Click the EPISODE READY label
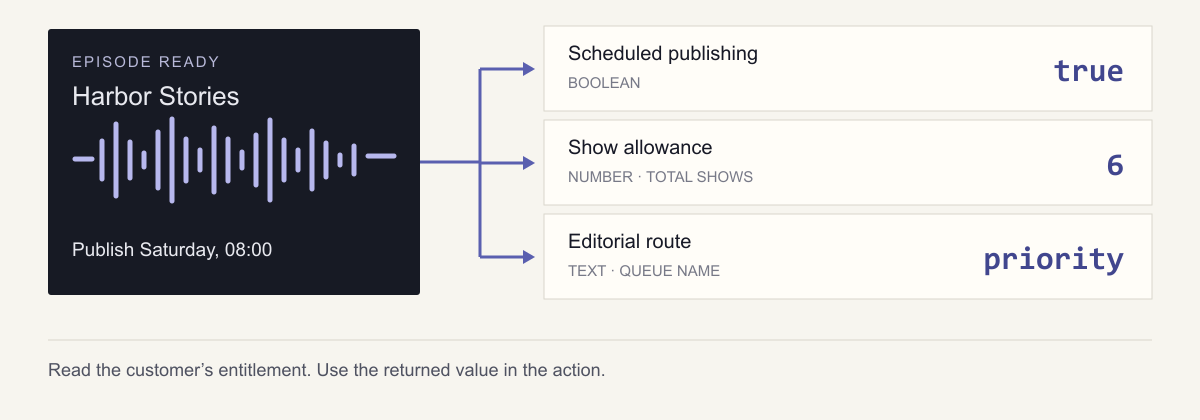The image size is (1200, 420). click(146, 62)
